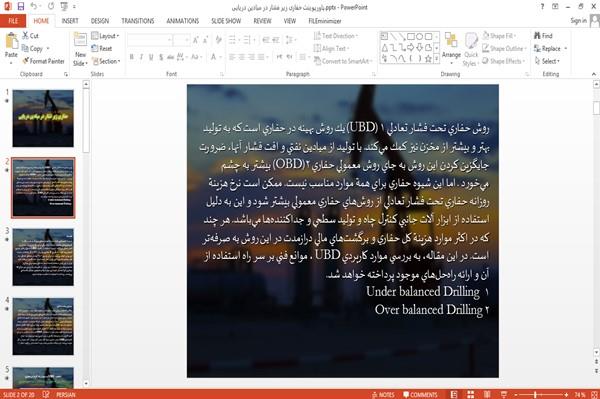This screenshot has width=600, height=399.
Task: Switch to the DESIGN tab
Action: pos(100,21)
